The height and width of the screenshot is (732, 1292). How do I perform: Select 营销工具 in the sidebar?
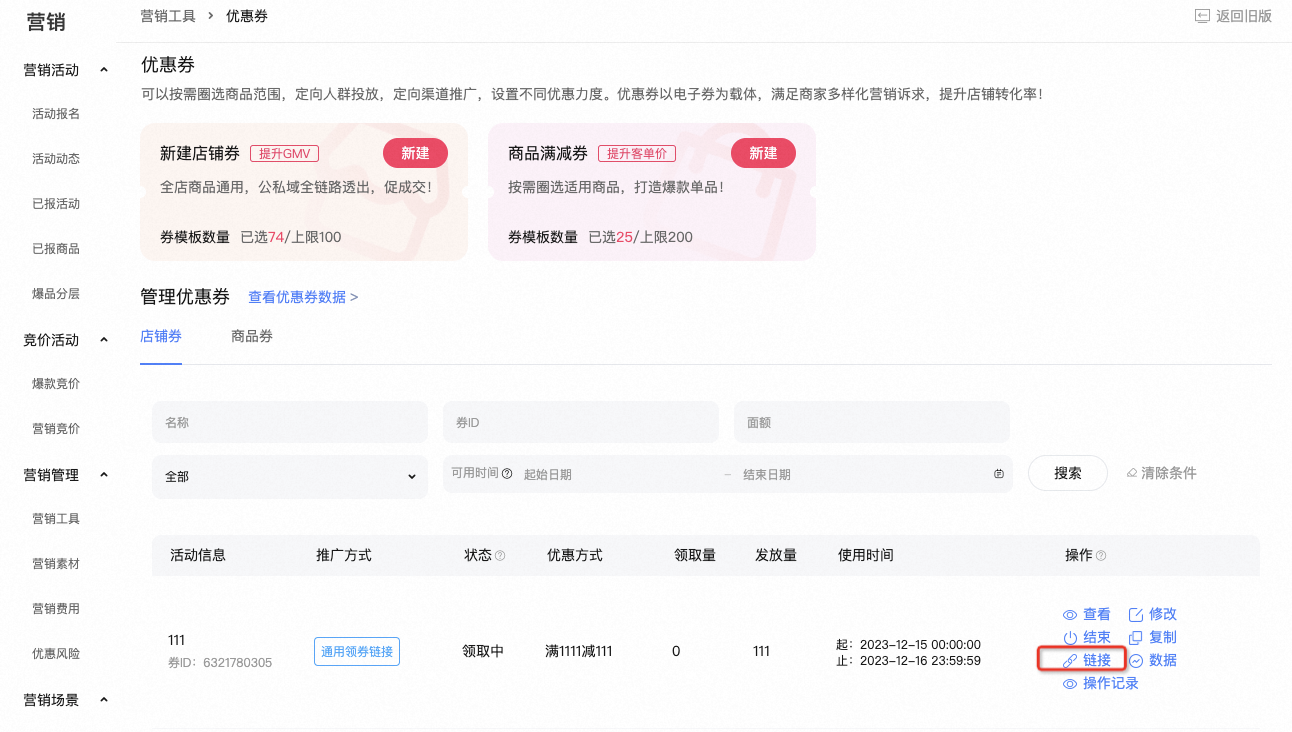tap(56, 519)
